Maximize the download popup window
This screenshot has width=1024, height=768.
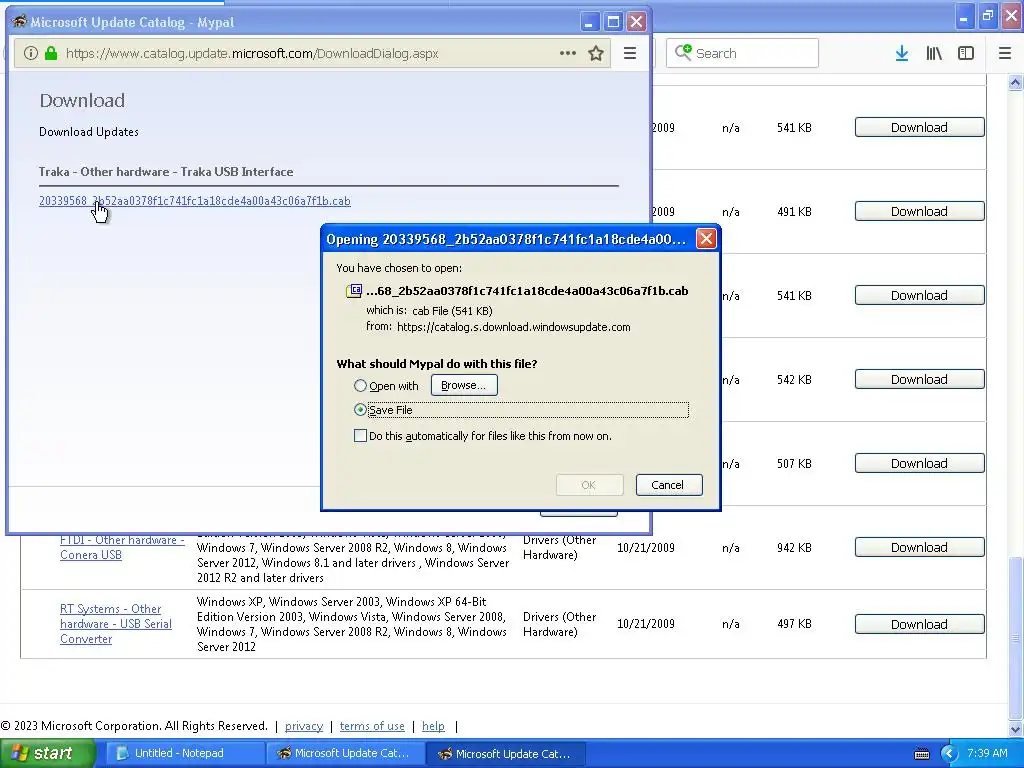[613, 22]
